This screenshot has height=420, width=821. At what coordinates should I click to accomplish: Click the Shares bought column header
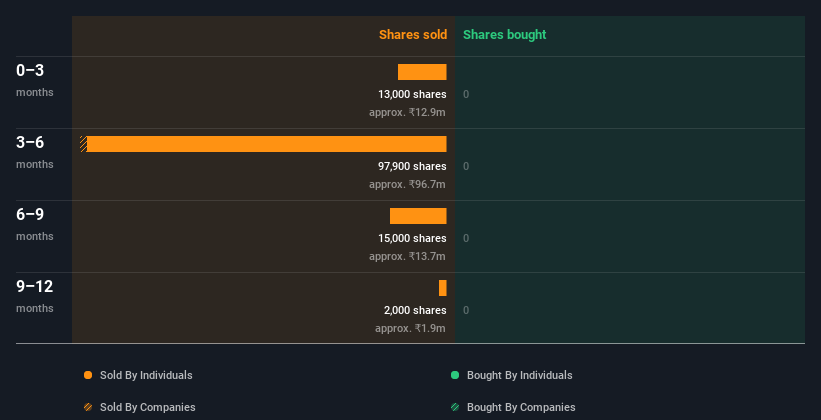pyautogui.click(x=505, y=35)
